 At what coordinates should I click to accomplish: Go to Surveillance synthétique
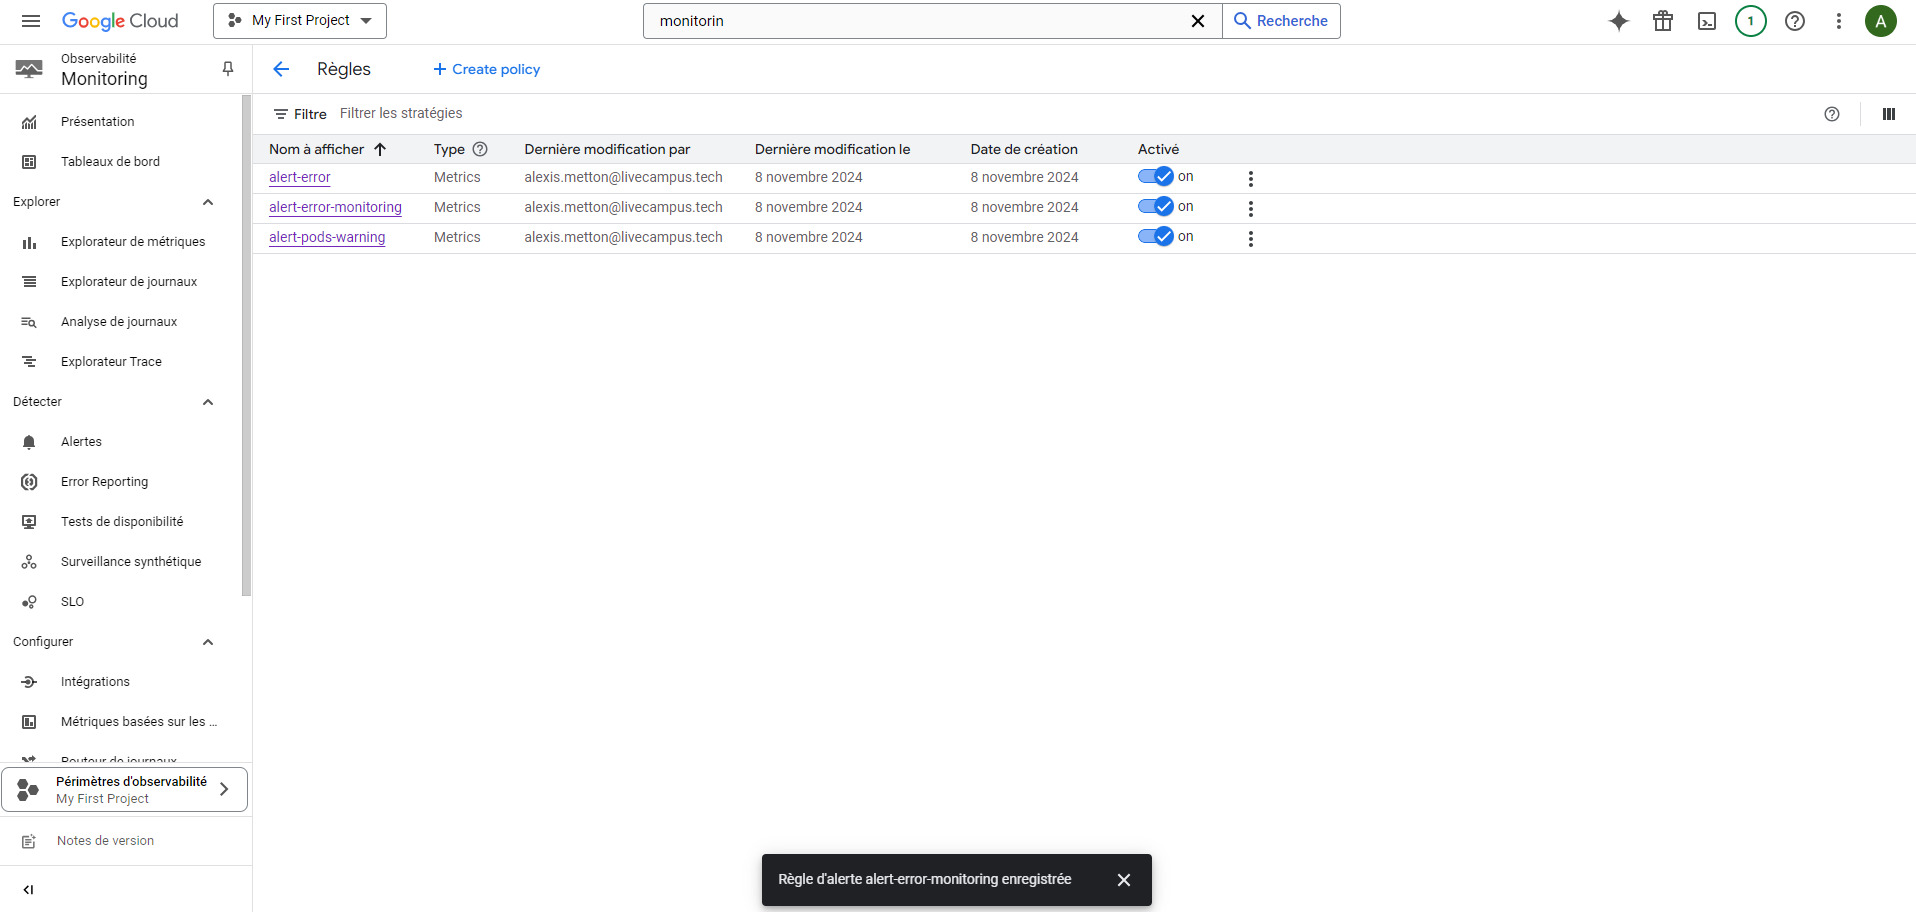point(130,561)
